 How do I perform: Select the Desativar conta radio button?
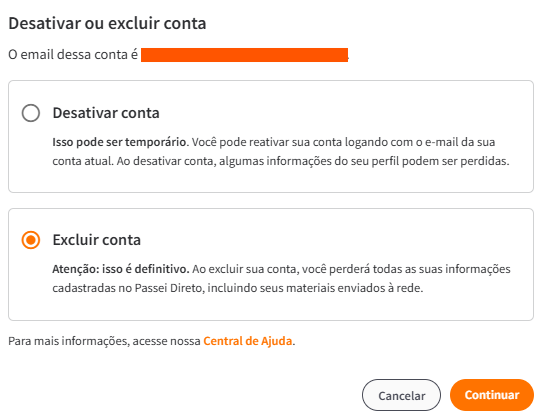31,113
